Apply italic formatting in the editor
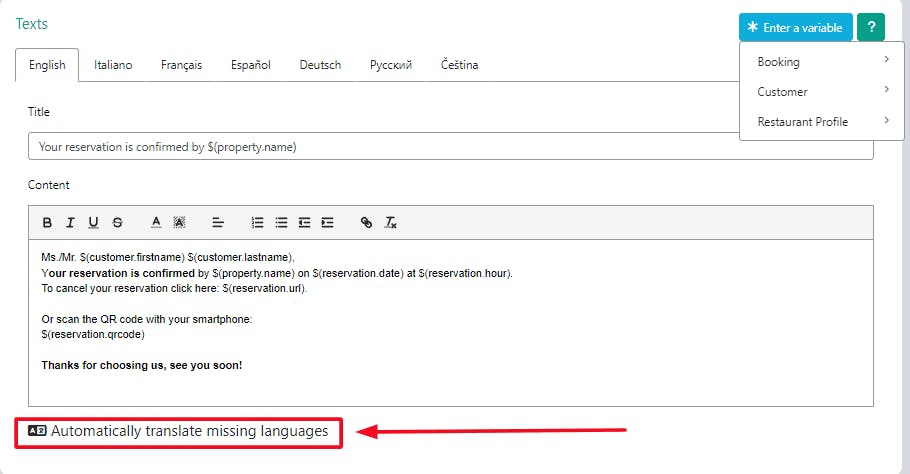This screenshot has height=474, width=910. [70, 222]
